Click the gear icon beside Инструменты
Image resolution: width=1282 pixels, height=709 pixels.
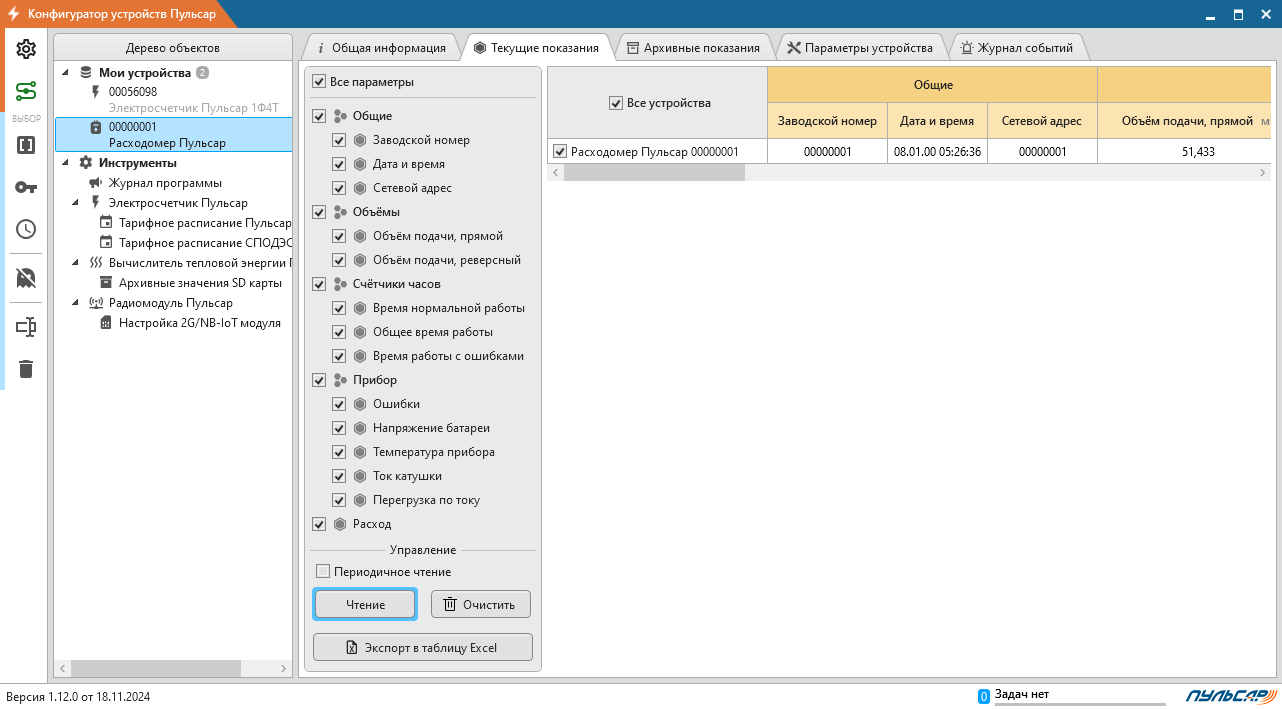[x=86, y=163]
